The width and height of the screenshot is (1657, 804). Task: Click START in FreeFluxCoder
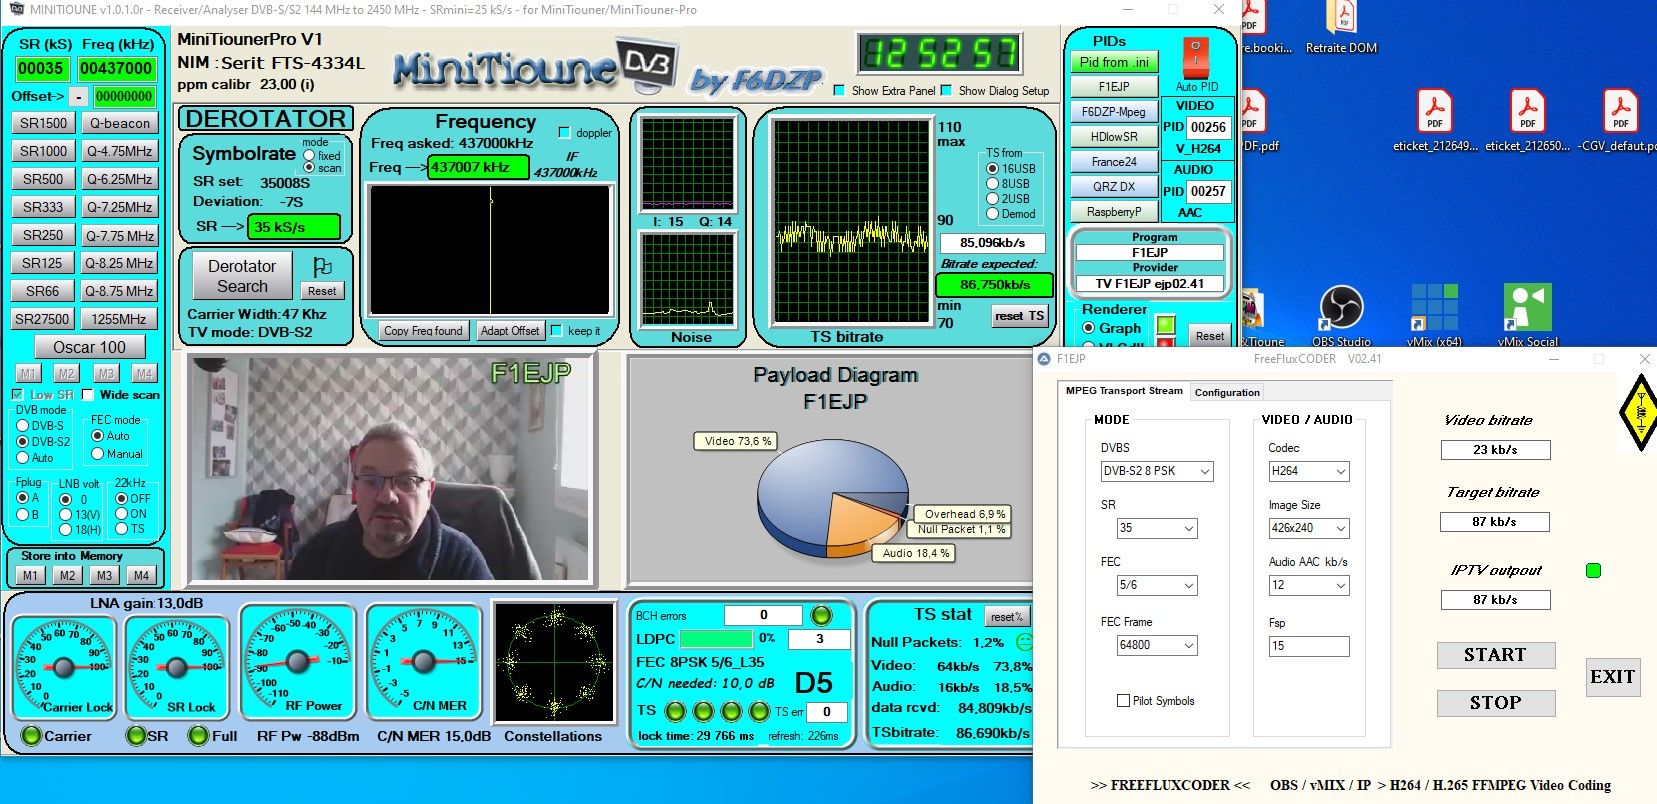tap(1495, 655)
